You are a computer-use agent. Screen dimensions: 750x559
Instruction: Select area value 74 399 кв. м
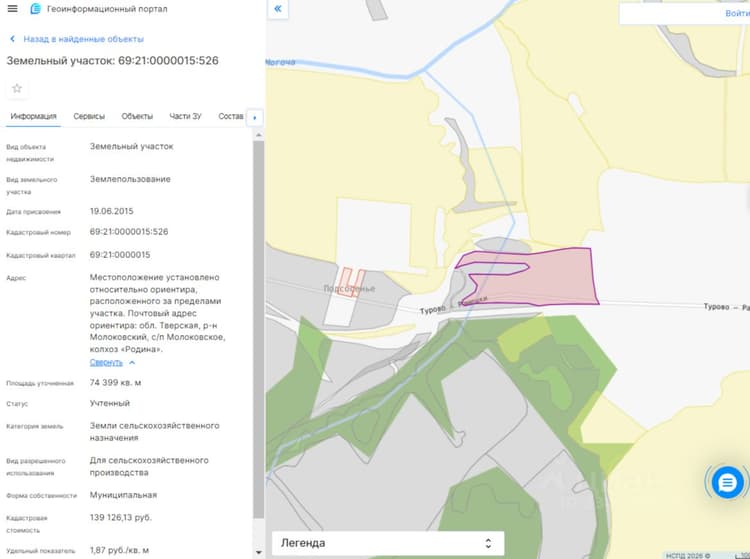tap(115, 383)
